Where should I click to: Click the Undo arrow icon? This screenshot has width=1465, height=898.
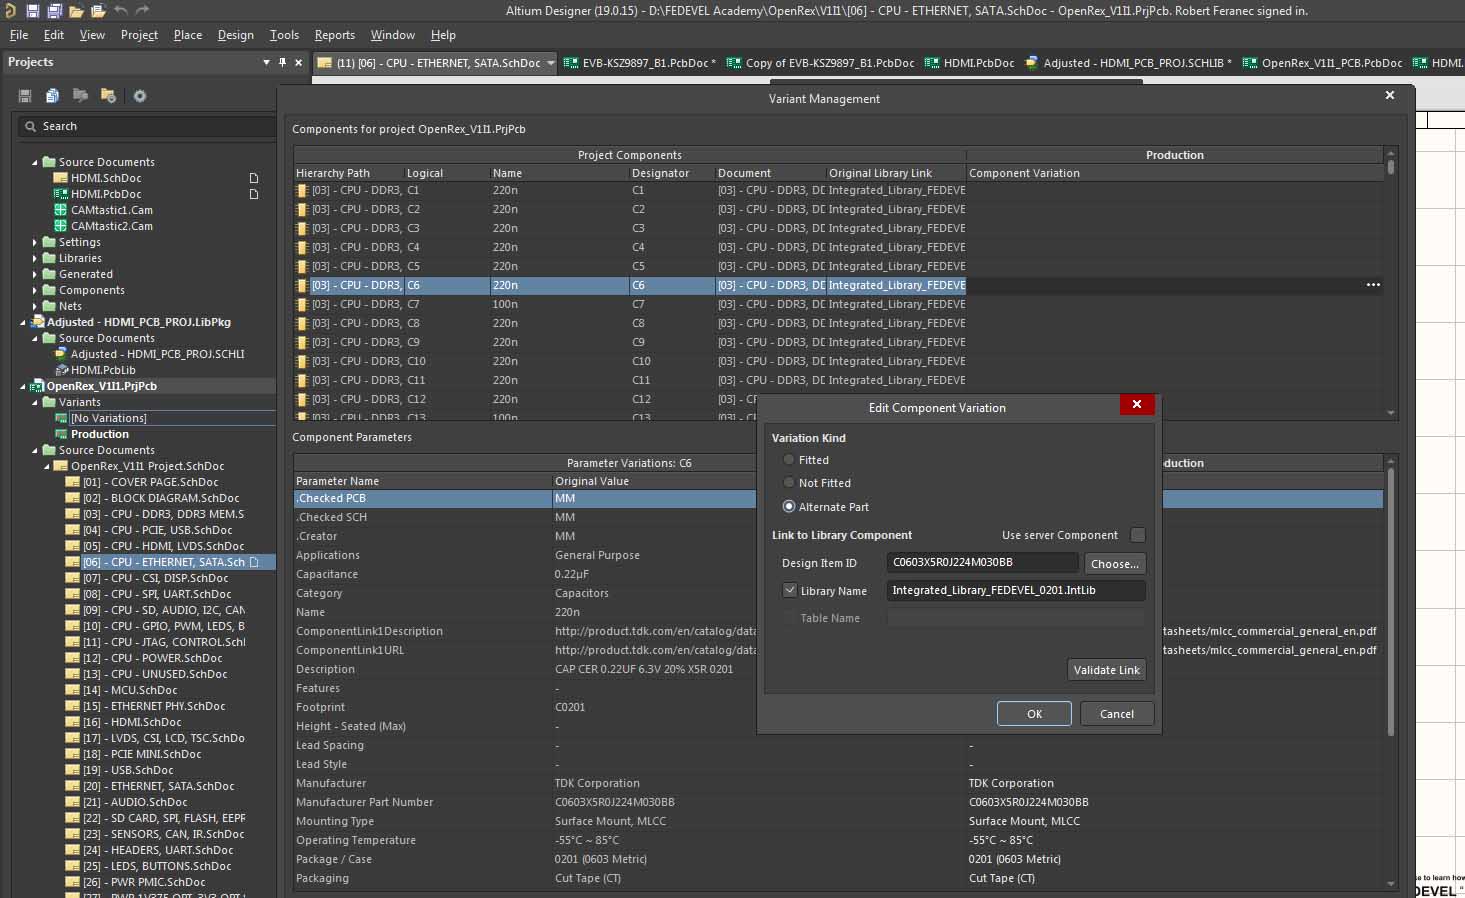coord(121,11)
